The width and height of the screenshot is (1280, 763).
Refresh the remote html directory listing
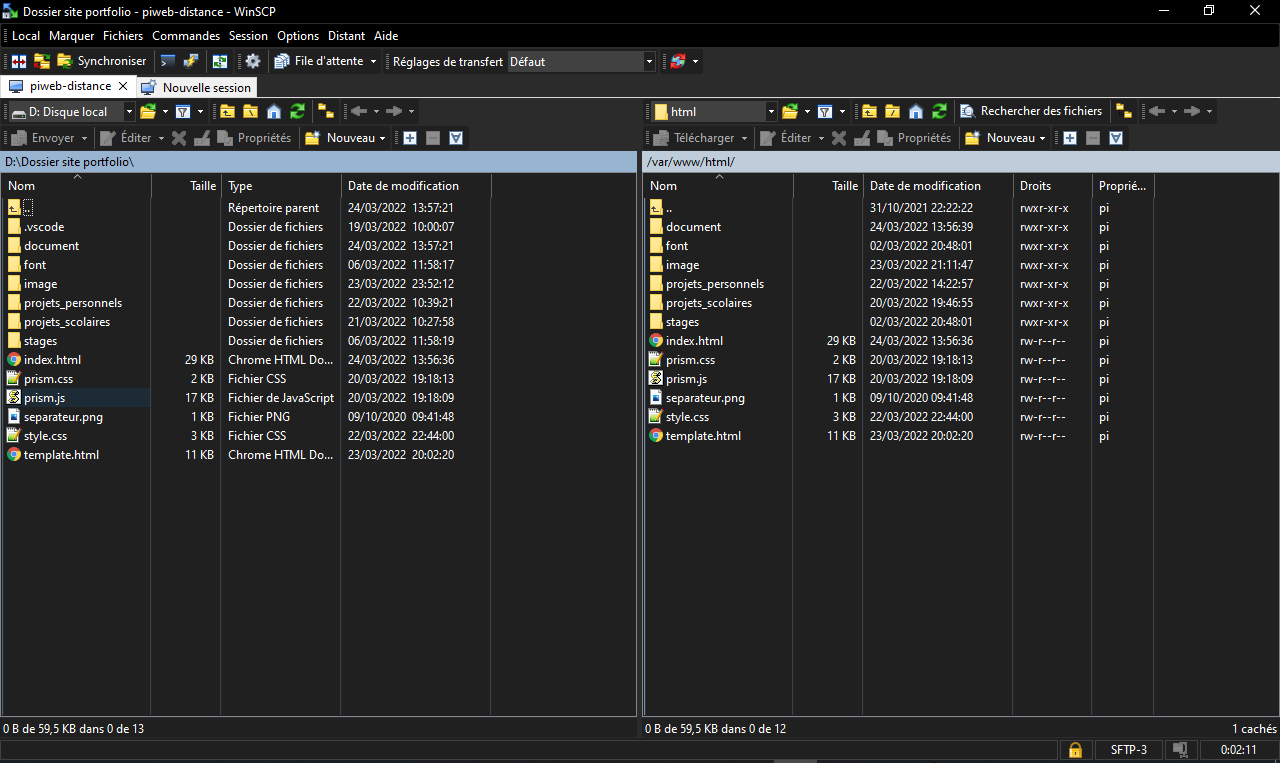tap(939, 111)
